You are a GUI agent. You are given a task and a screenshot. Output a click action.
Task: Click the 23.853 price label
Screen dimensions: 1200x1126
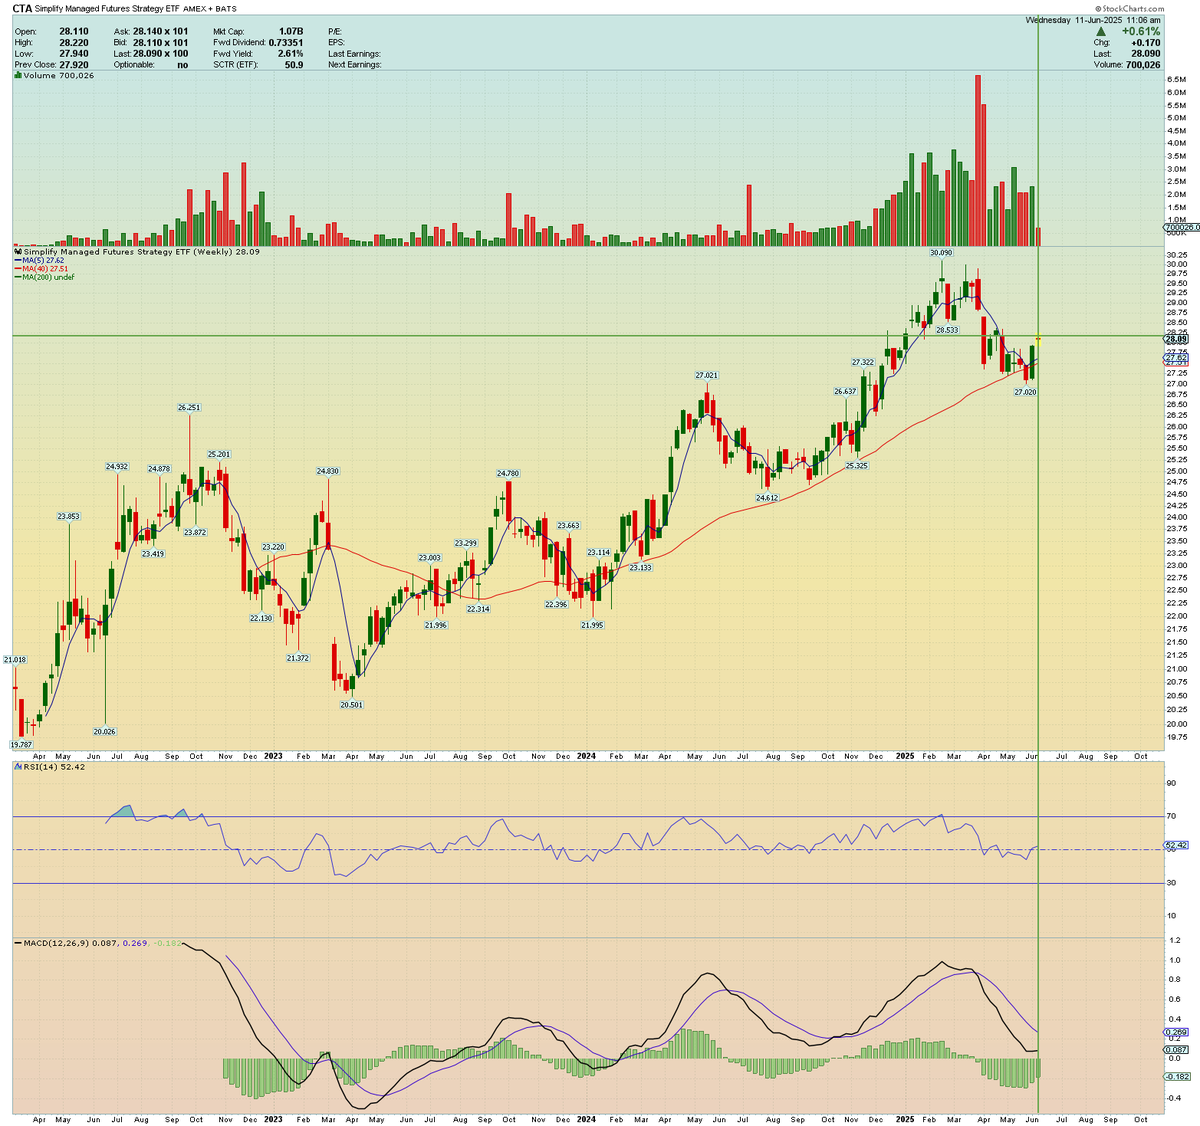[x=68, y=516]
